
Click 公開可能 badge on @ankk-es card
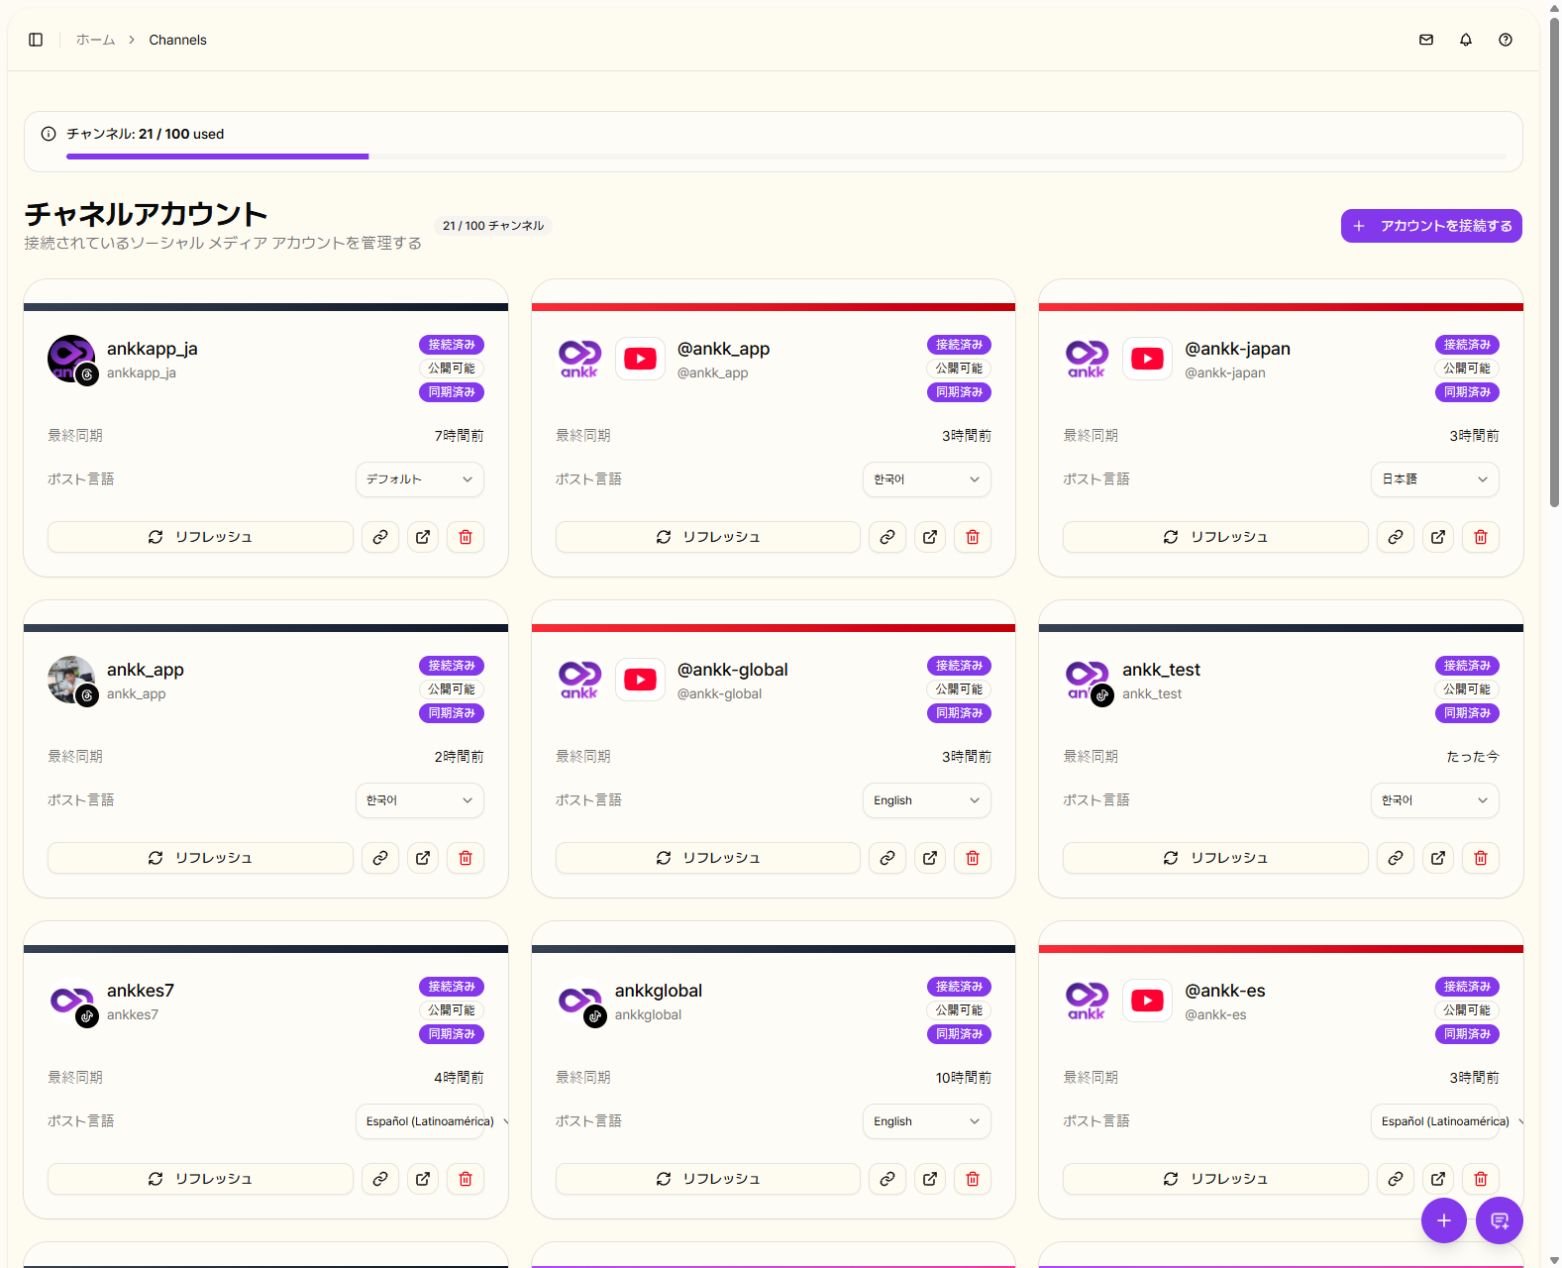1466,1010
